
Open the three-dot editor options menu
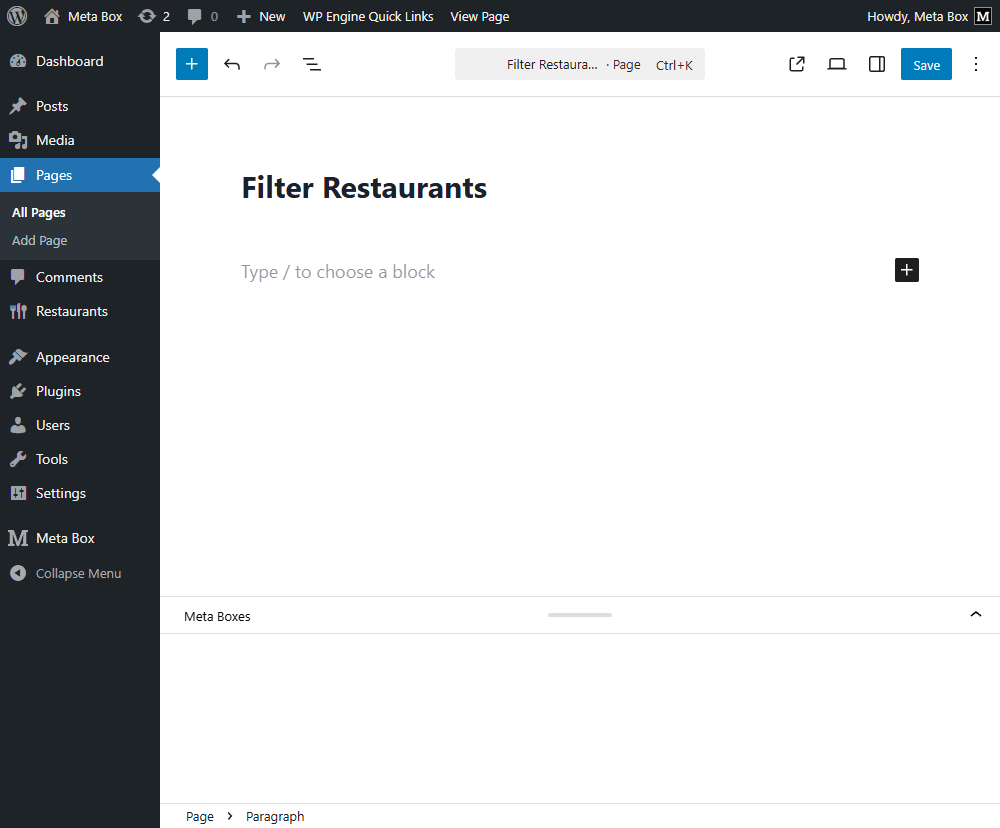coord(976,63)
